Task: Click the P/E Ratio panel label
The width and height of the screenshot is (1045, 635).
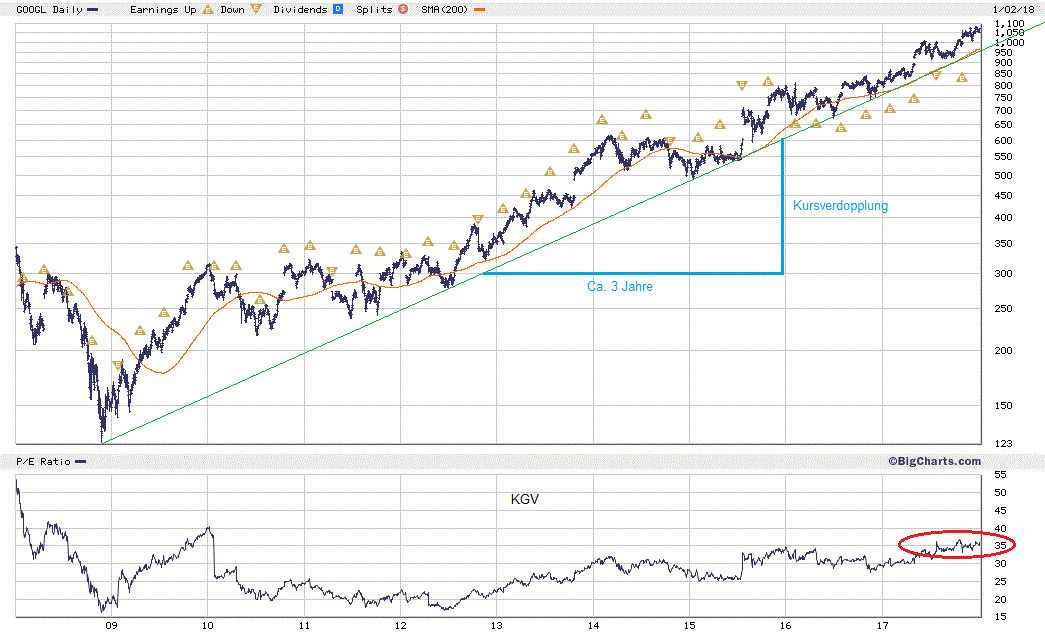Action: (43, 461)
